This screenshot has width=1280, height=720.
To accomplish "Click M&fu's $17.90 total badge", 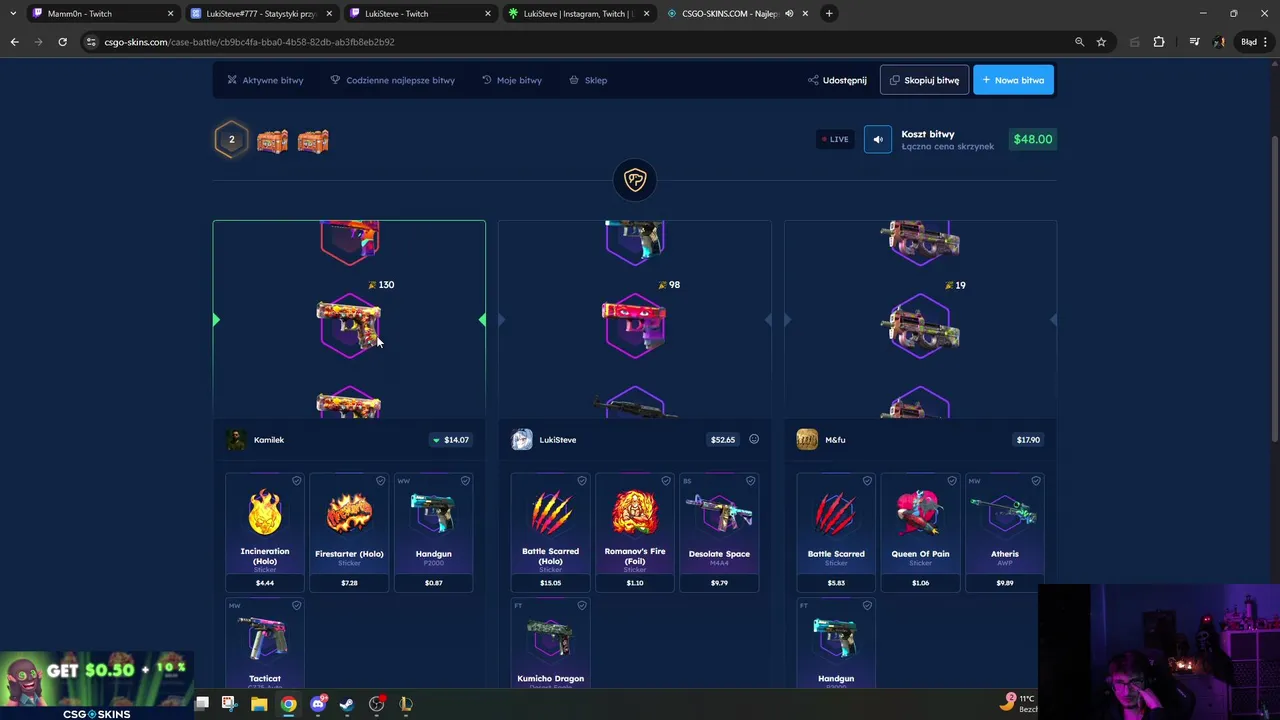I will [x=1028, y=440].
